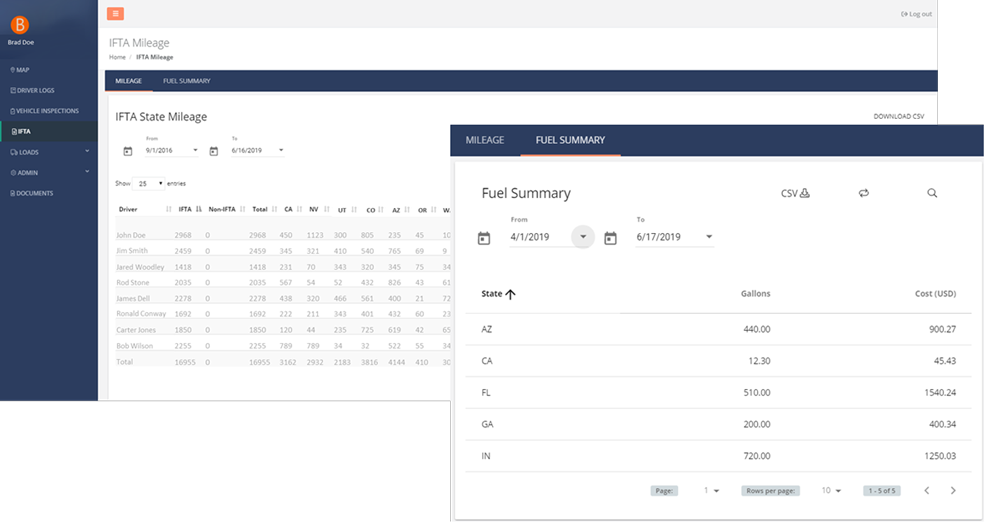Click the Download CSV button
The width and height of the screenshot is (1000, 522).
[899, 116]
